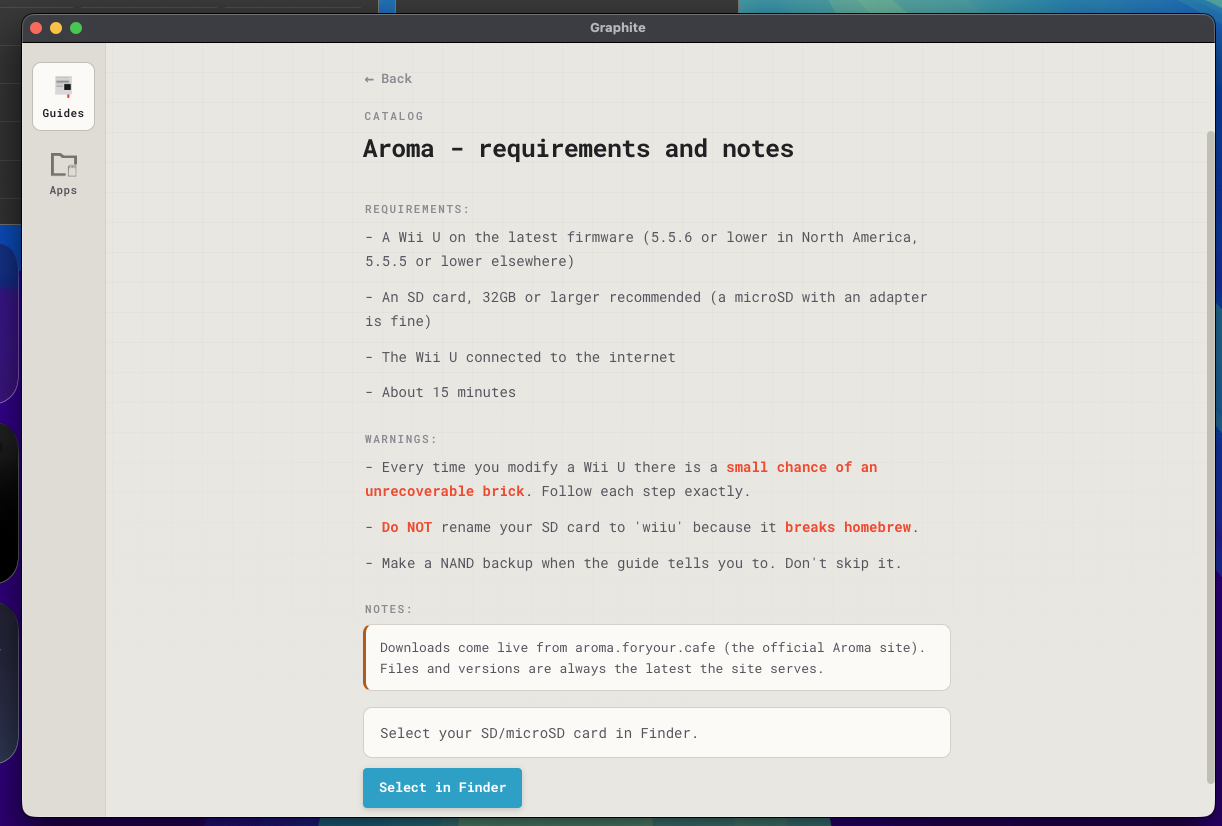The image size is (1222, 826).
Task: Click the SD card 32GB requirement line
Action: coord(646,309)
